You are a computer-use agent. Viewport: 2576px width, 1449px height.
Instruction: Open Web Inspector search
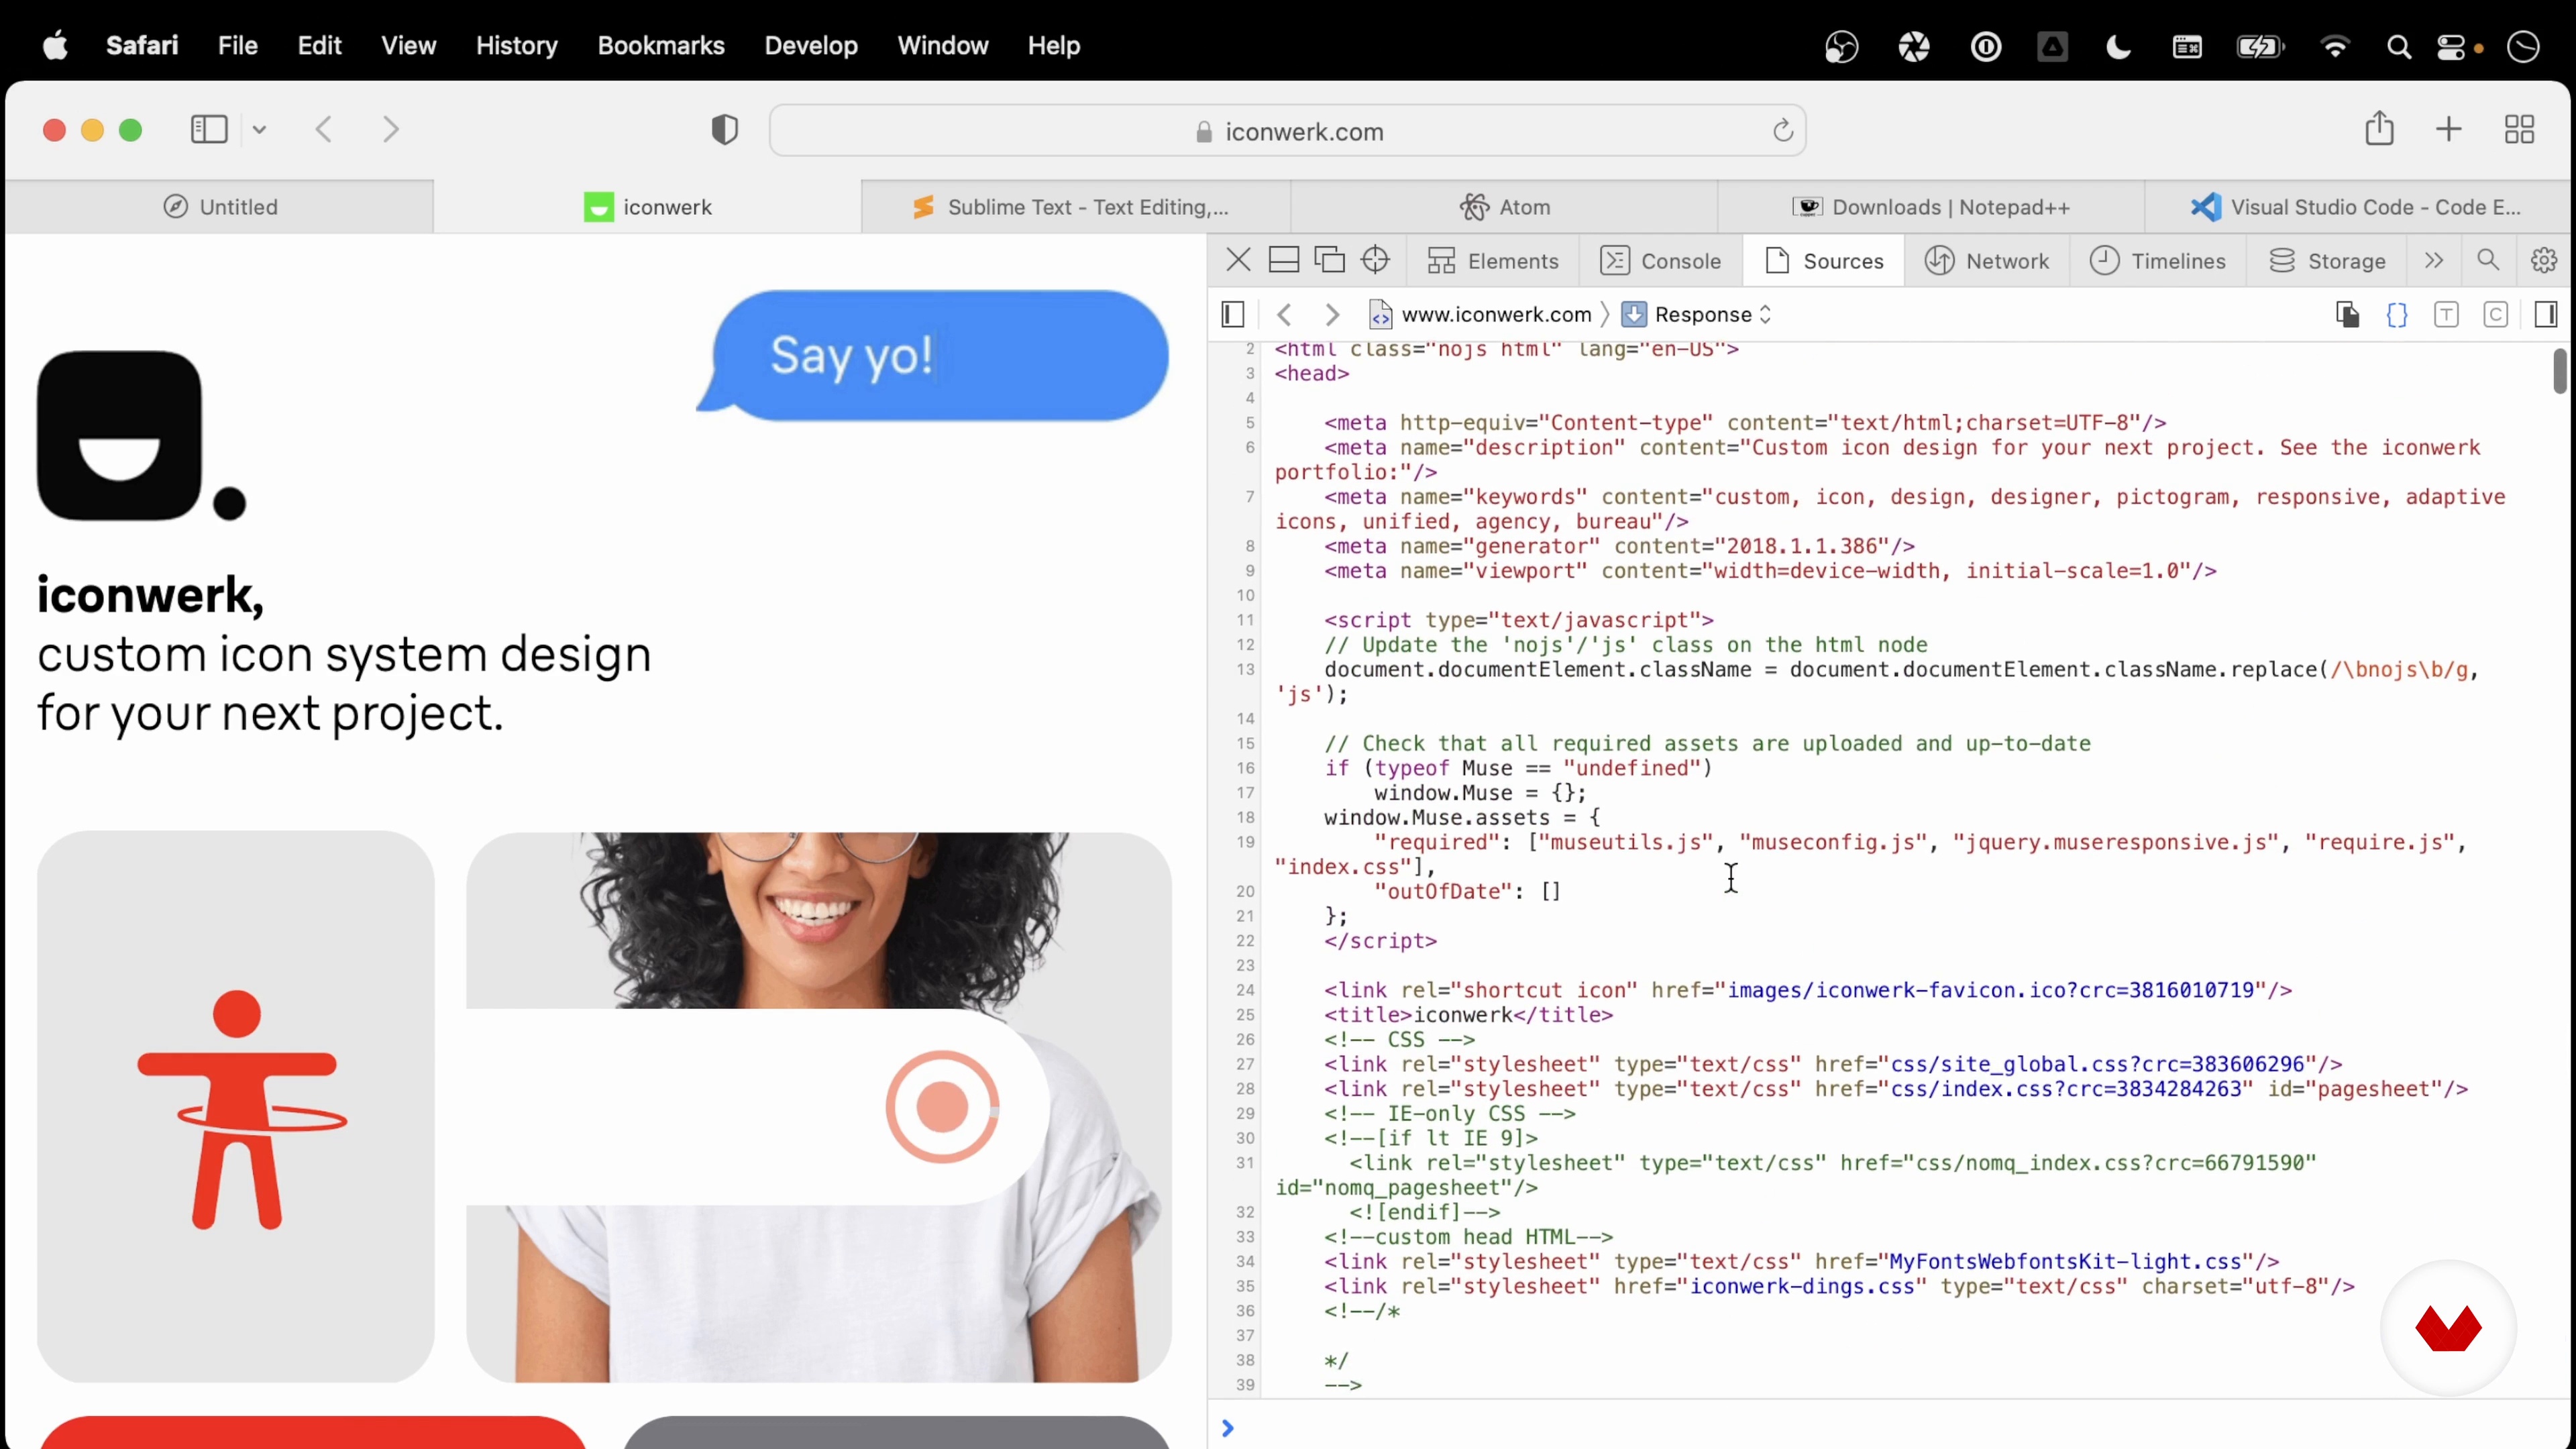click(2488, 260)
